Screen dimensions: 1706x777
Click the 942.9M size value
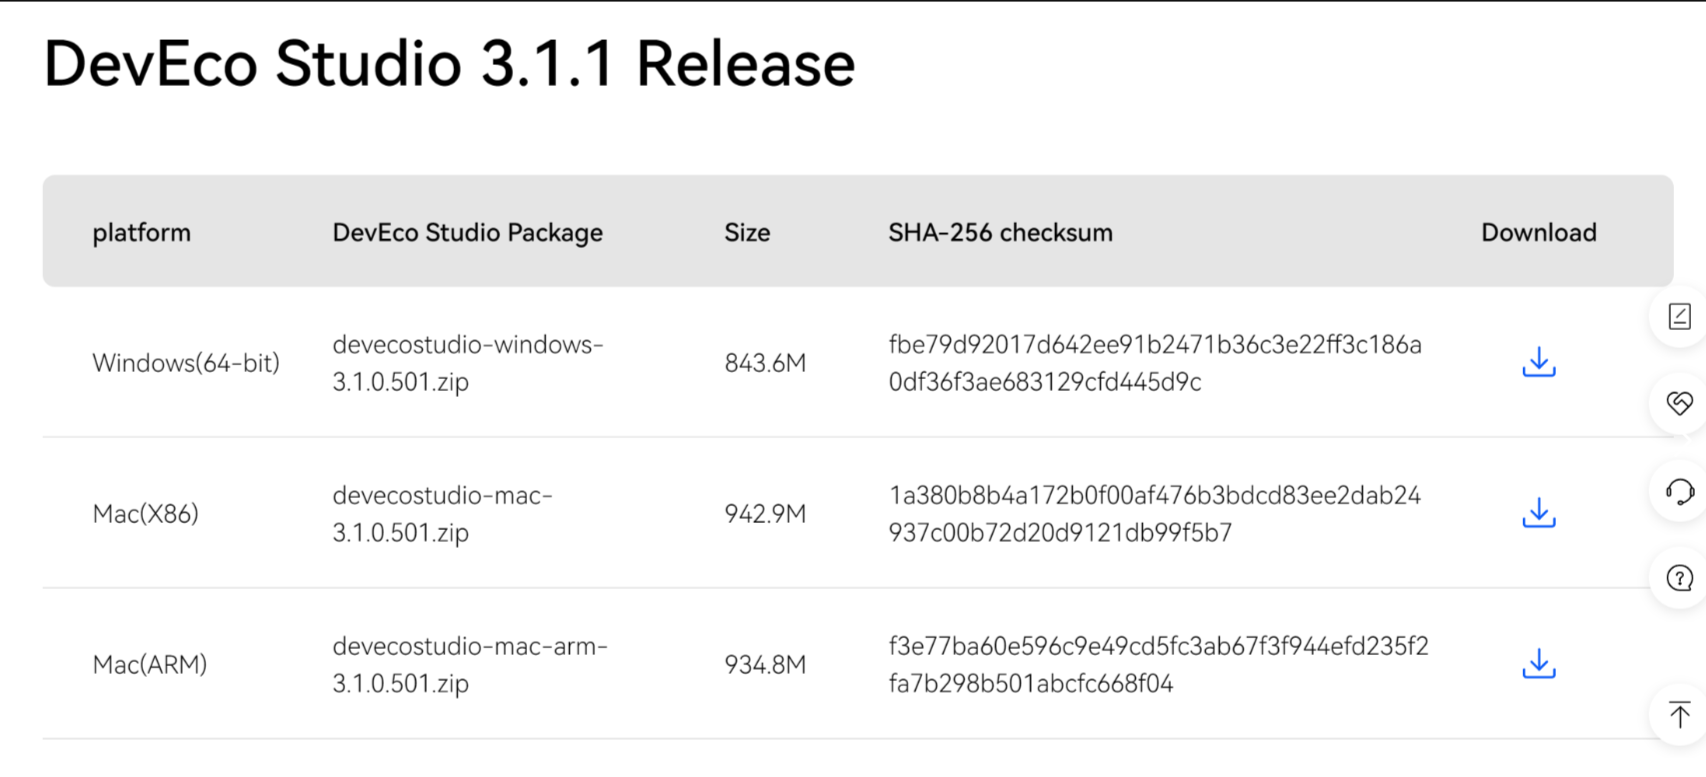(765, 514)
